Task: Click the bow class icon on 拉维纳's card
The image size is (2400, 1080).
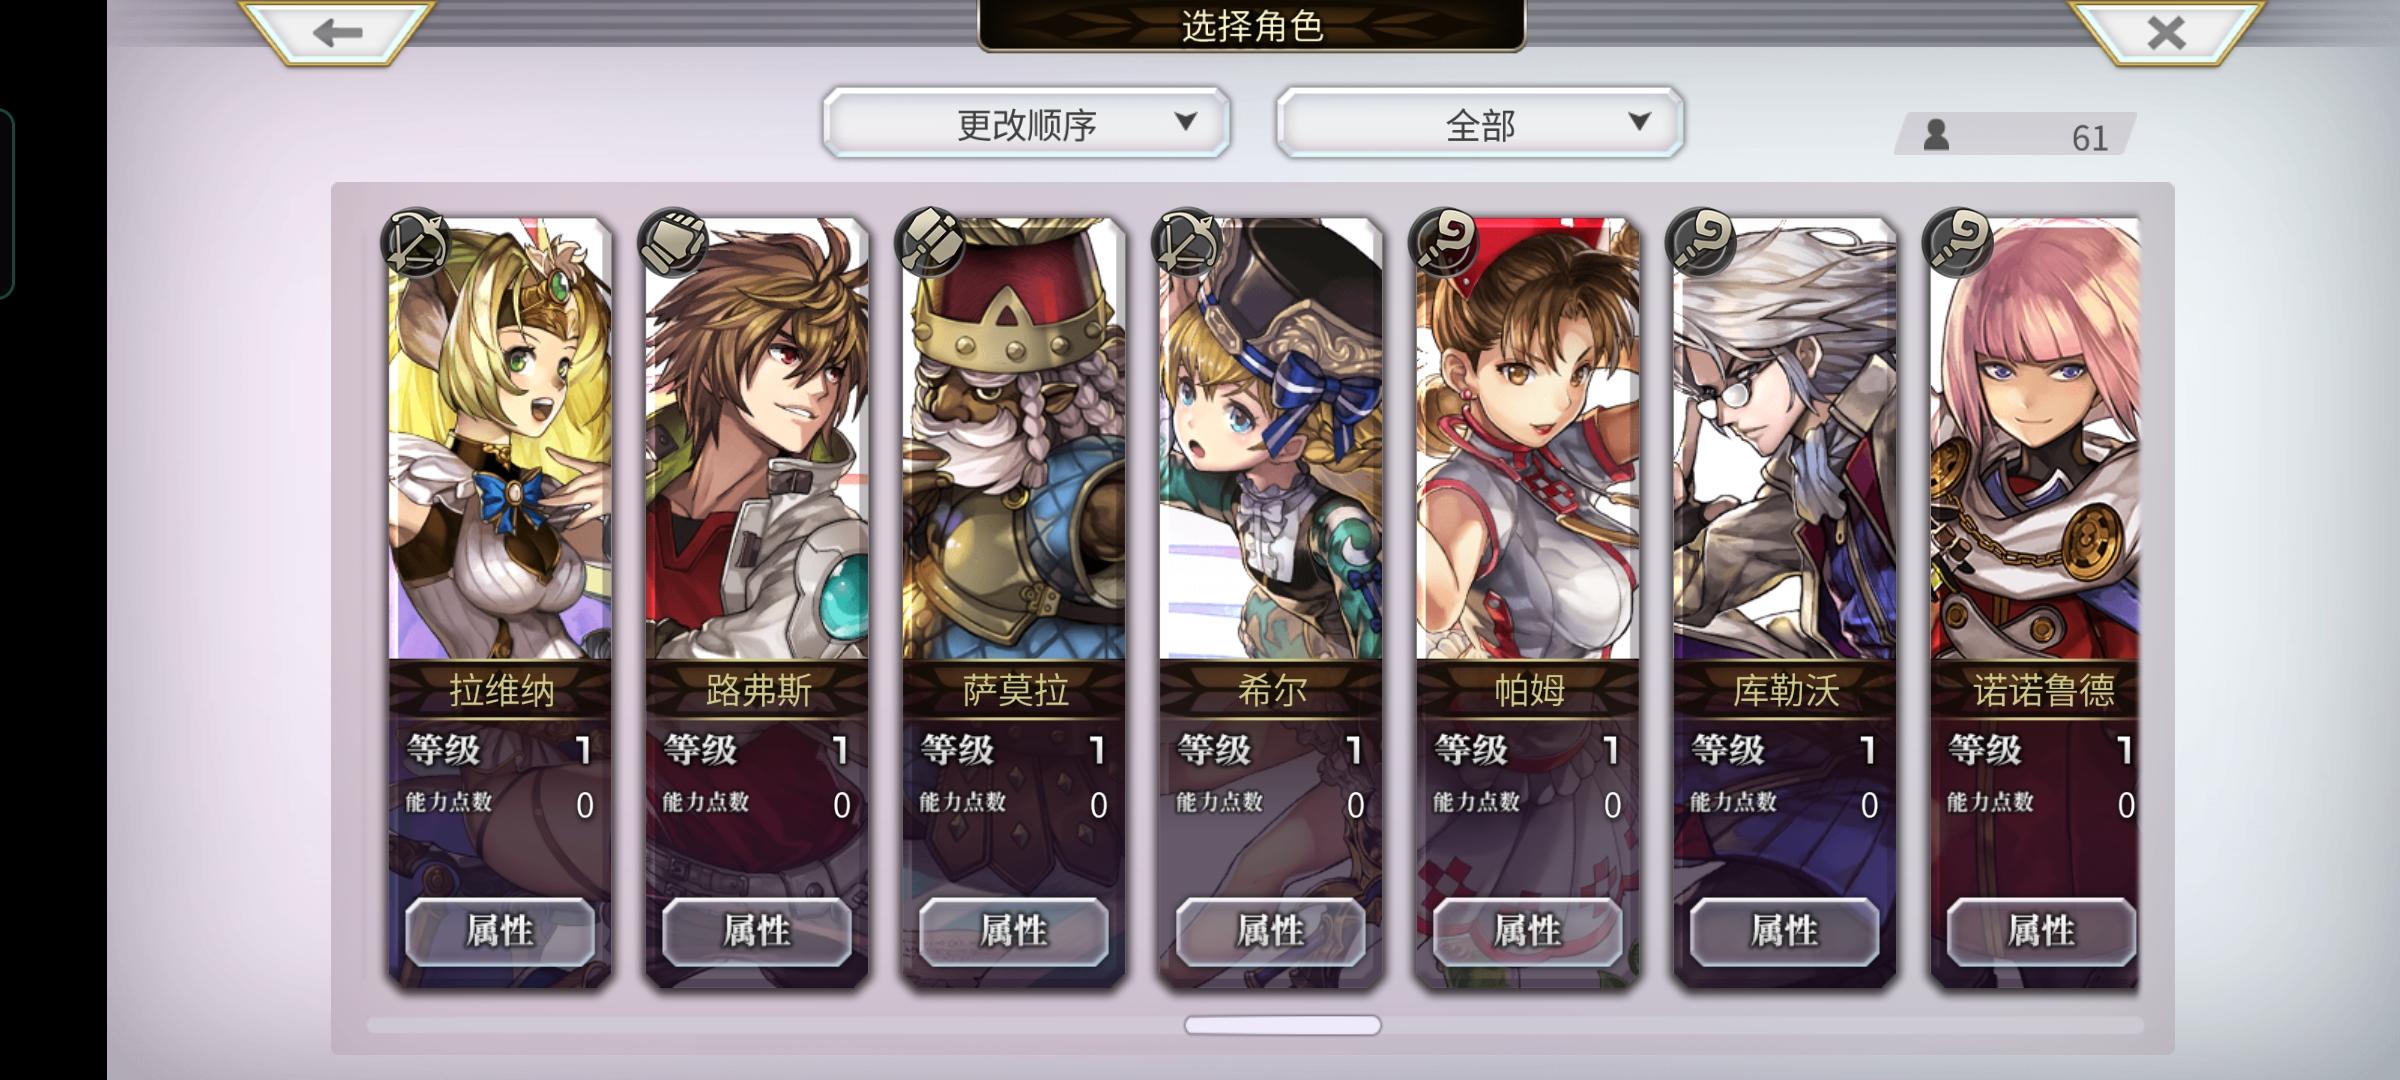Action: pos(415,243)
